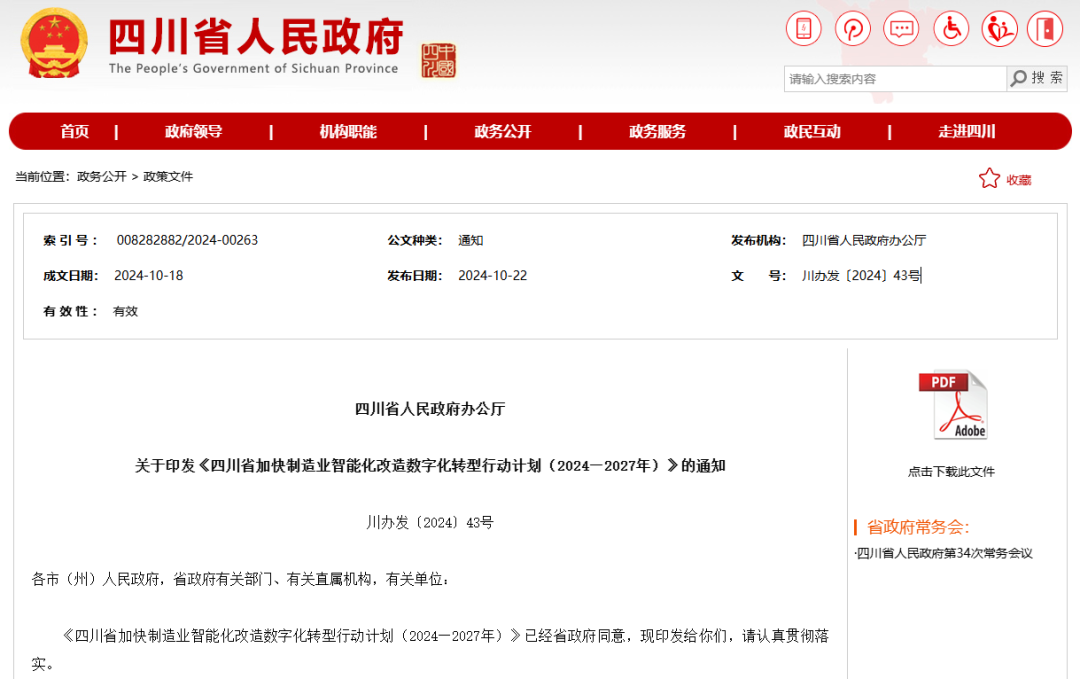Open the speech bubble message icon
The height and width of the screenshot is (679, 1080).
pos(901,28)
